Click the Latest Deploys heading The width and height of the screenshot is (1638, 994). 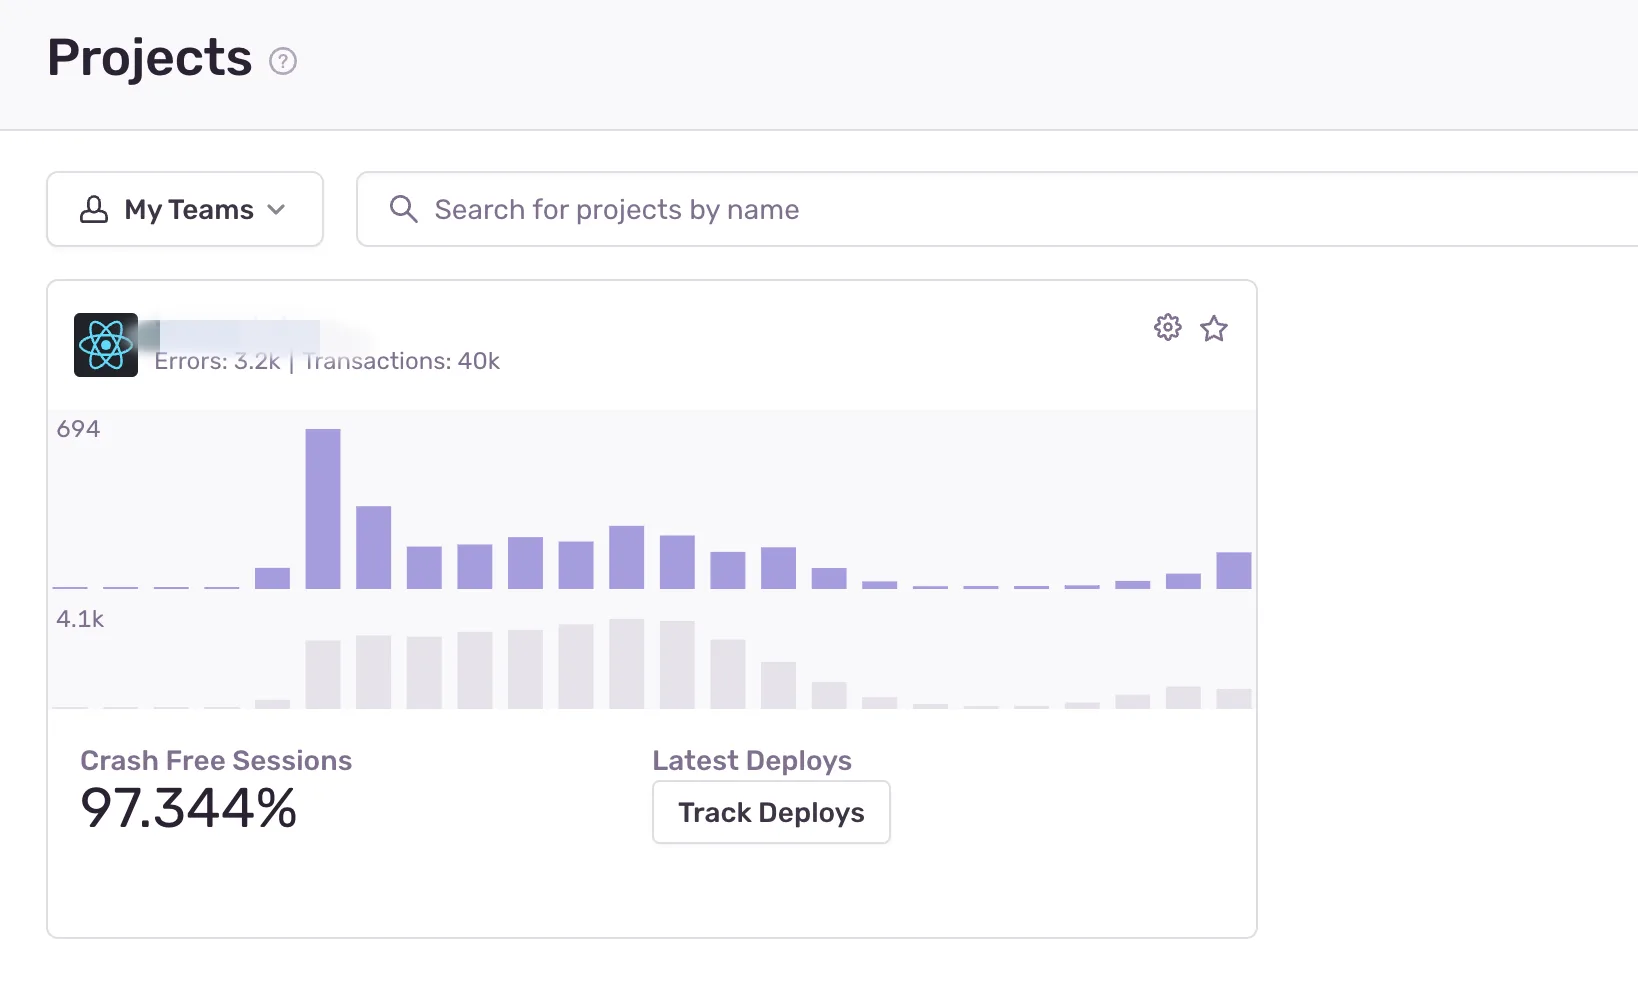[x=752, y=761]
